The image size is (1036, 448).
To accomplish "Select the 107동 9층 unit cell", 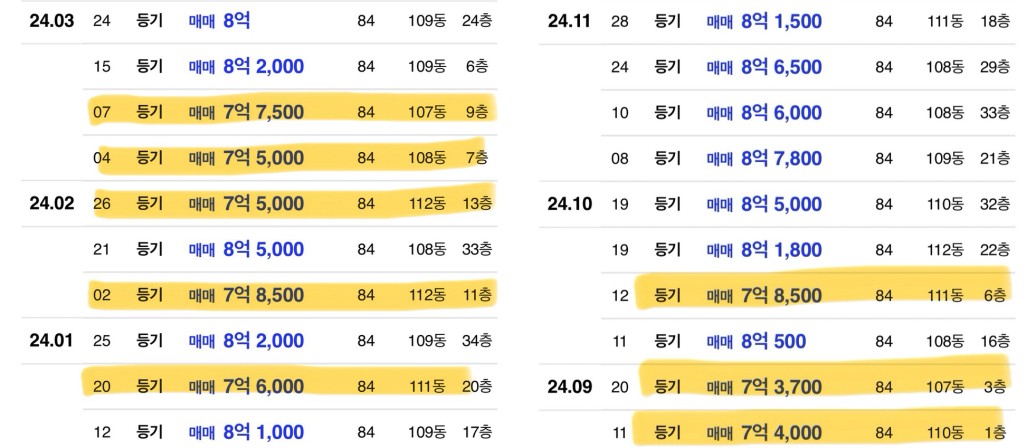I will [450, 112].
